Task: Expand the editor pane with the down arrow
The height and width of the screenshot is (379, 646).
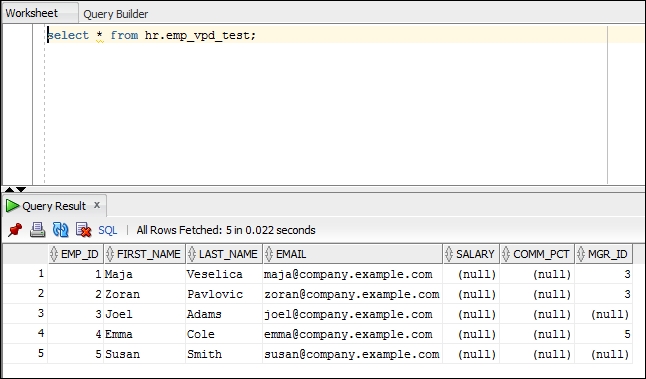Action: (x=21, y=190)
